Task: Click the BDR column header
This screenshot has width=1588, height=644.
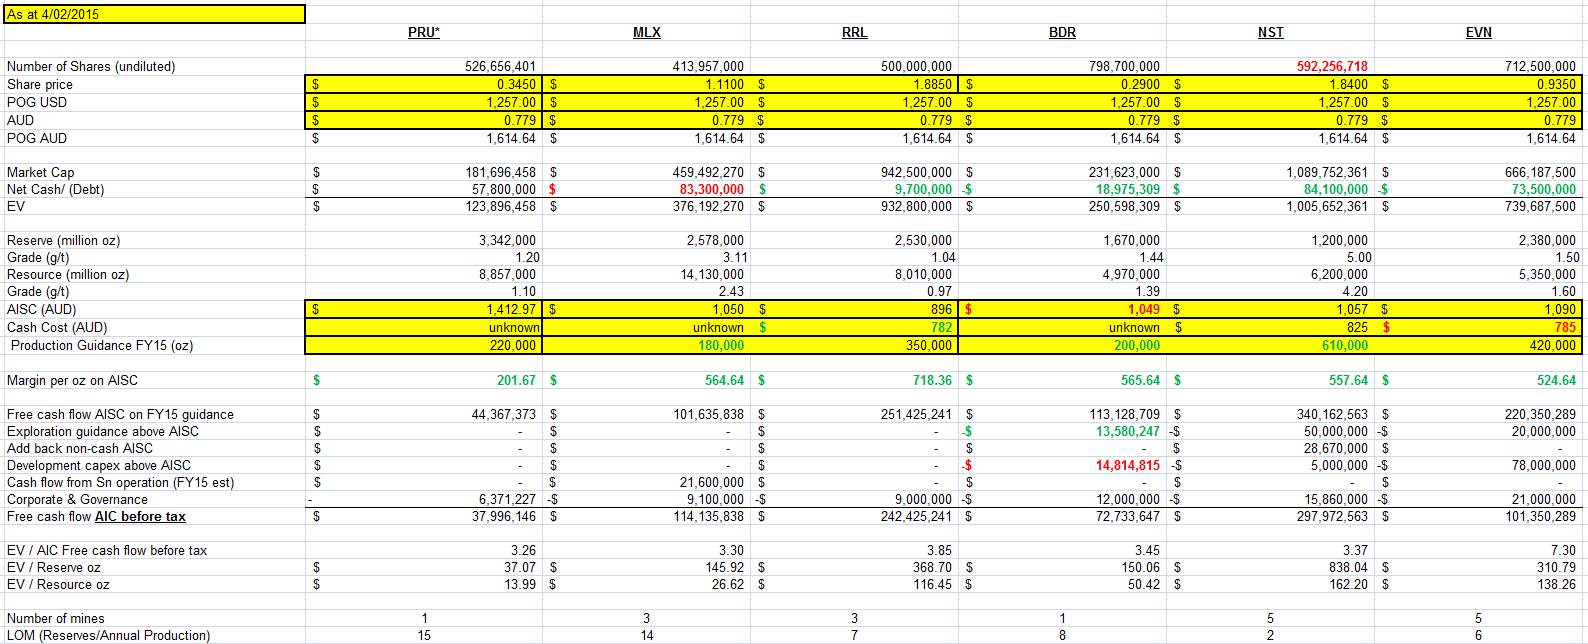Action: click(x=1063, y=33)
